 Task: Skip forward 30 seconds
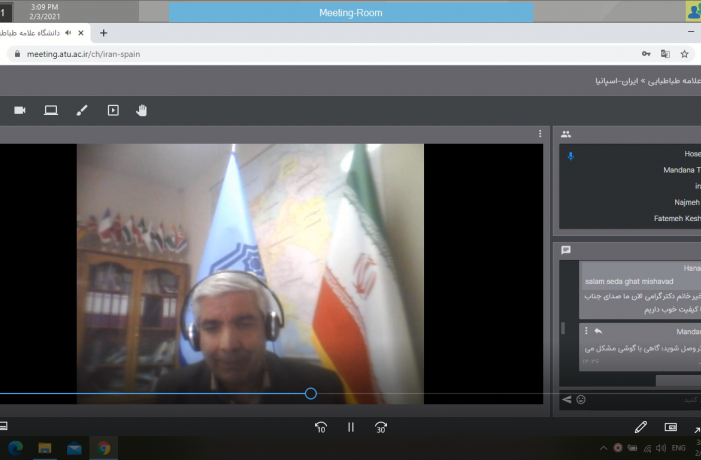381,427
